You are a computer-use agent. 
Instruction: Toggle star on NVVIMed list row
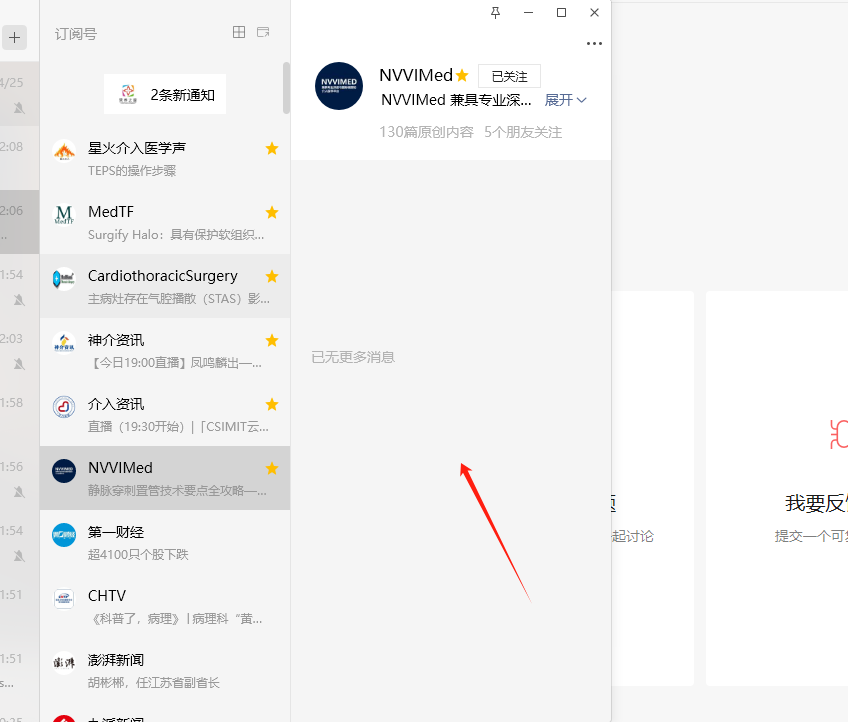tap(272, 468)
